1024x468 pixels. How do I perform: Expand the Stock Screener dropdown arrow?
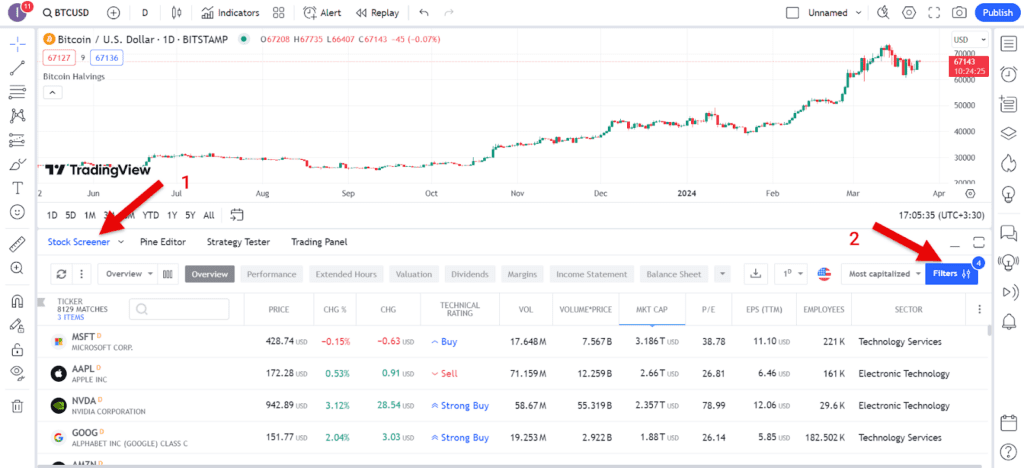(121, 242)
